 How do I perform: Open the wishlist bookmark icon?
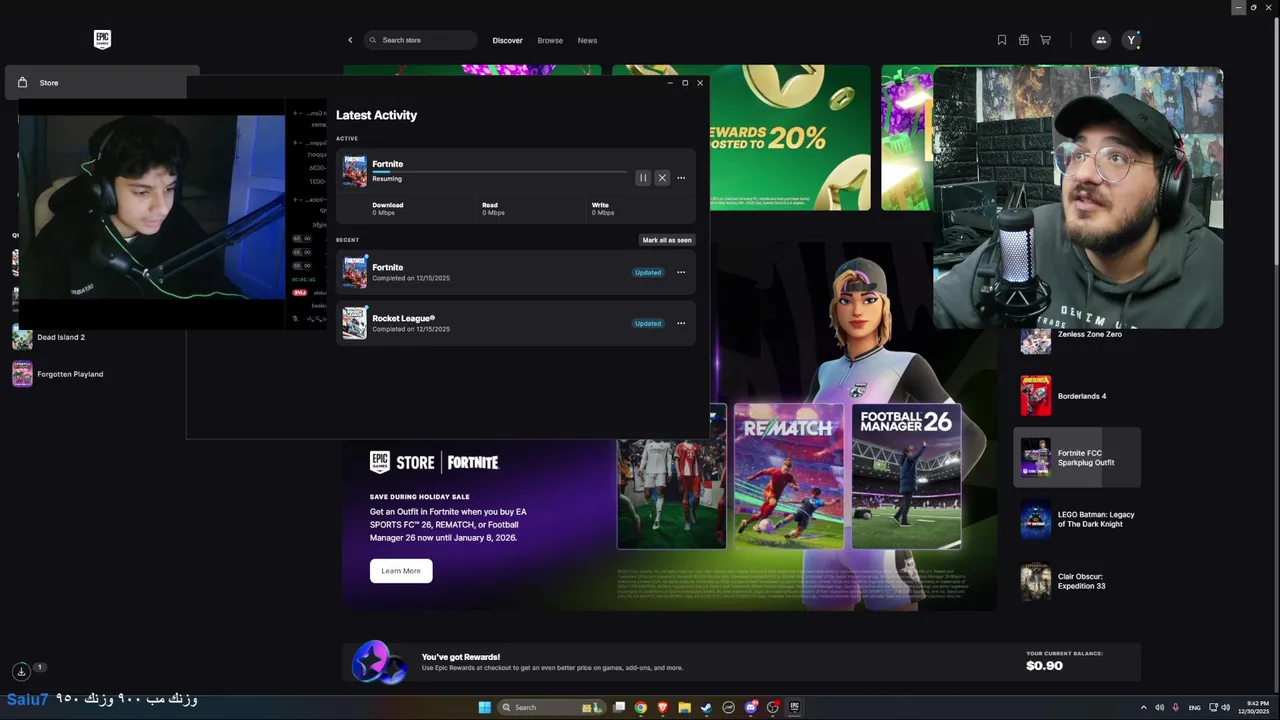[1001, 40]
